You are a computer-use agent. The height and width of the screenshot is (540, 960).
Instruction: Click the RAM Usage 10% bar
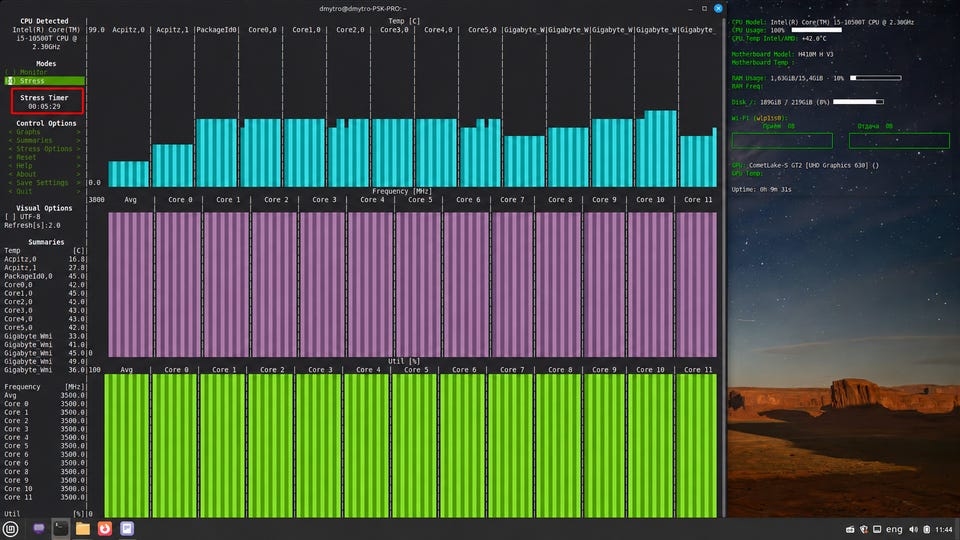click(876, 78)
